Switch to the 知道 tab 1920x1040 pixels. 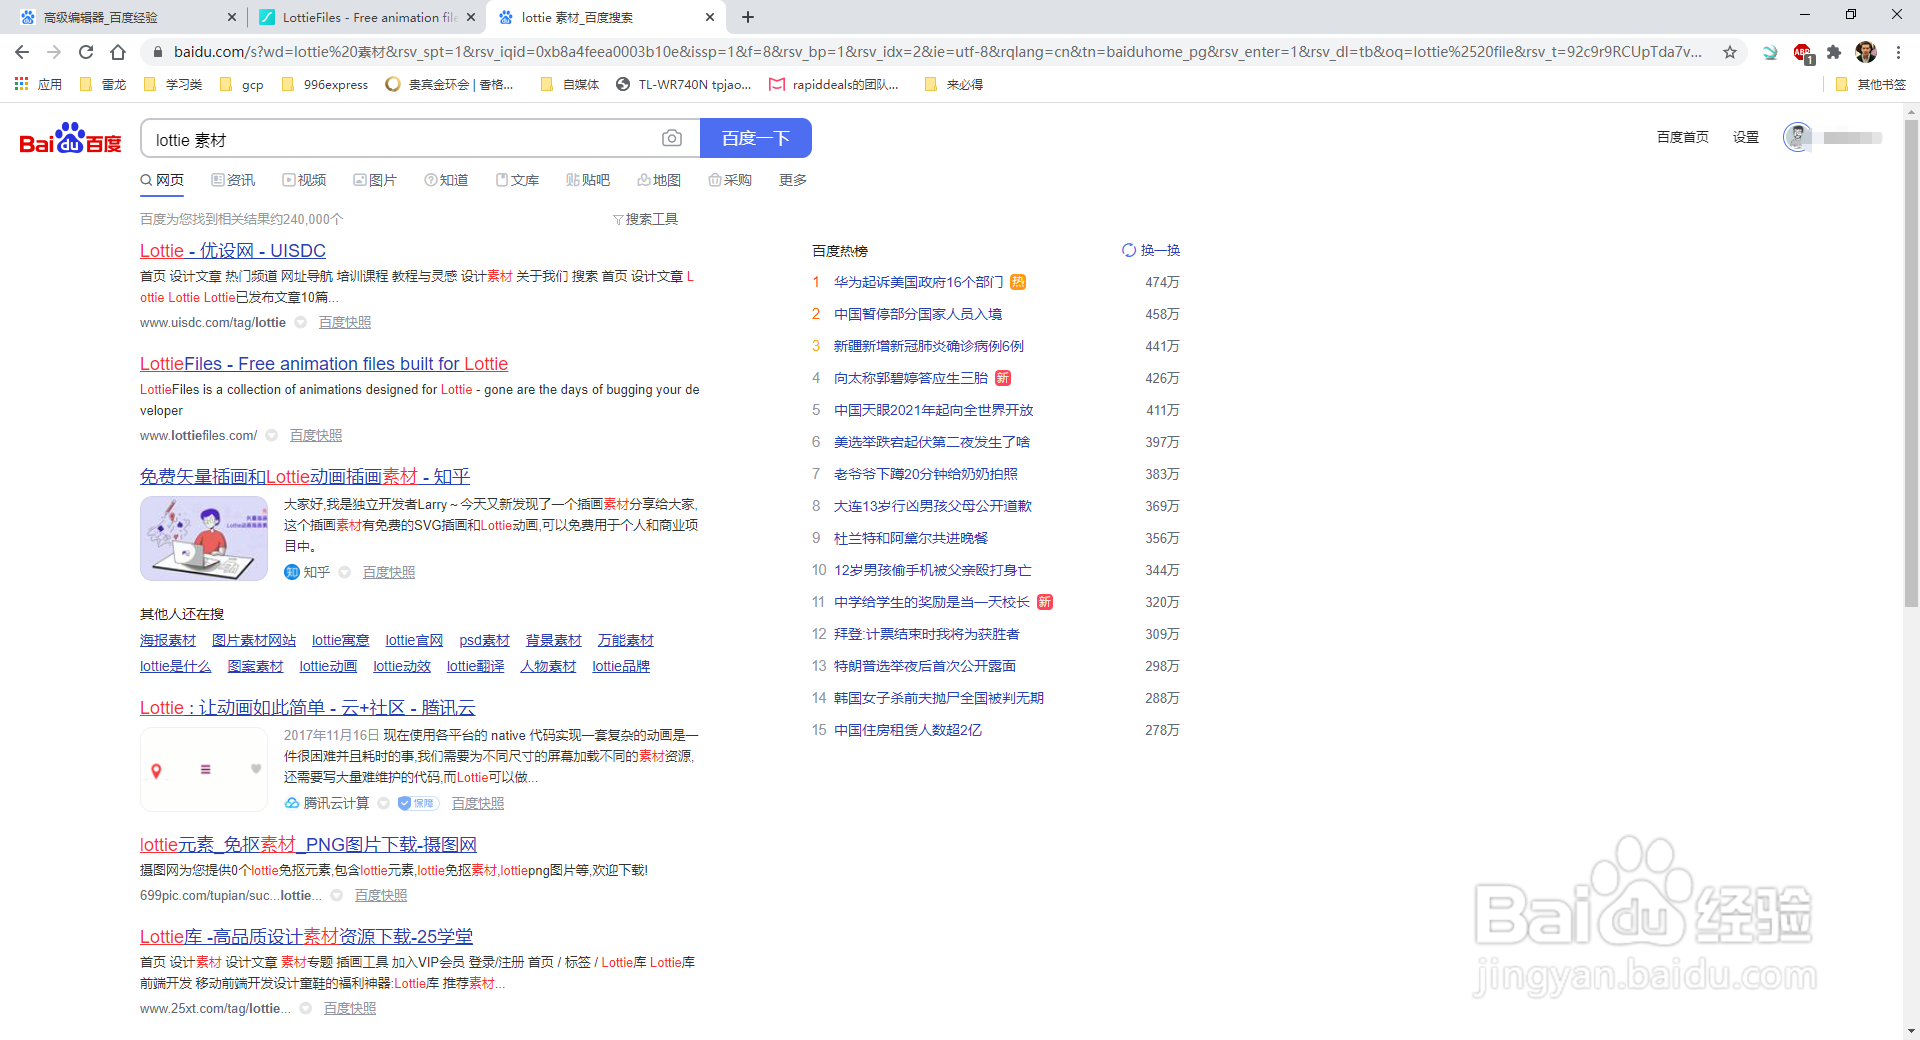tap(446, 180)
